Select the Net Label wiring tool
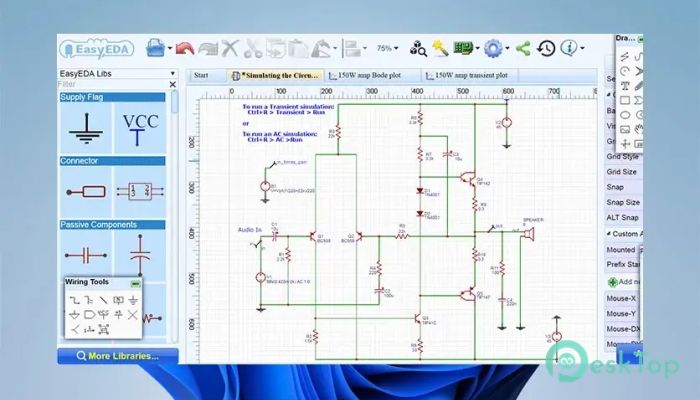The image size is (700, 400). [x=118, y=300]
